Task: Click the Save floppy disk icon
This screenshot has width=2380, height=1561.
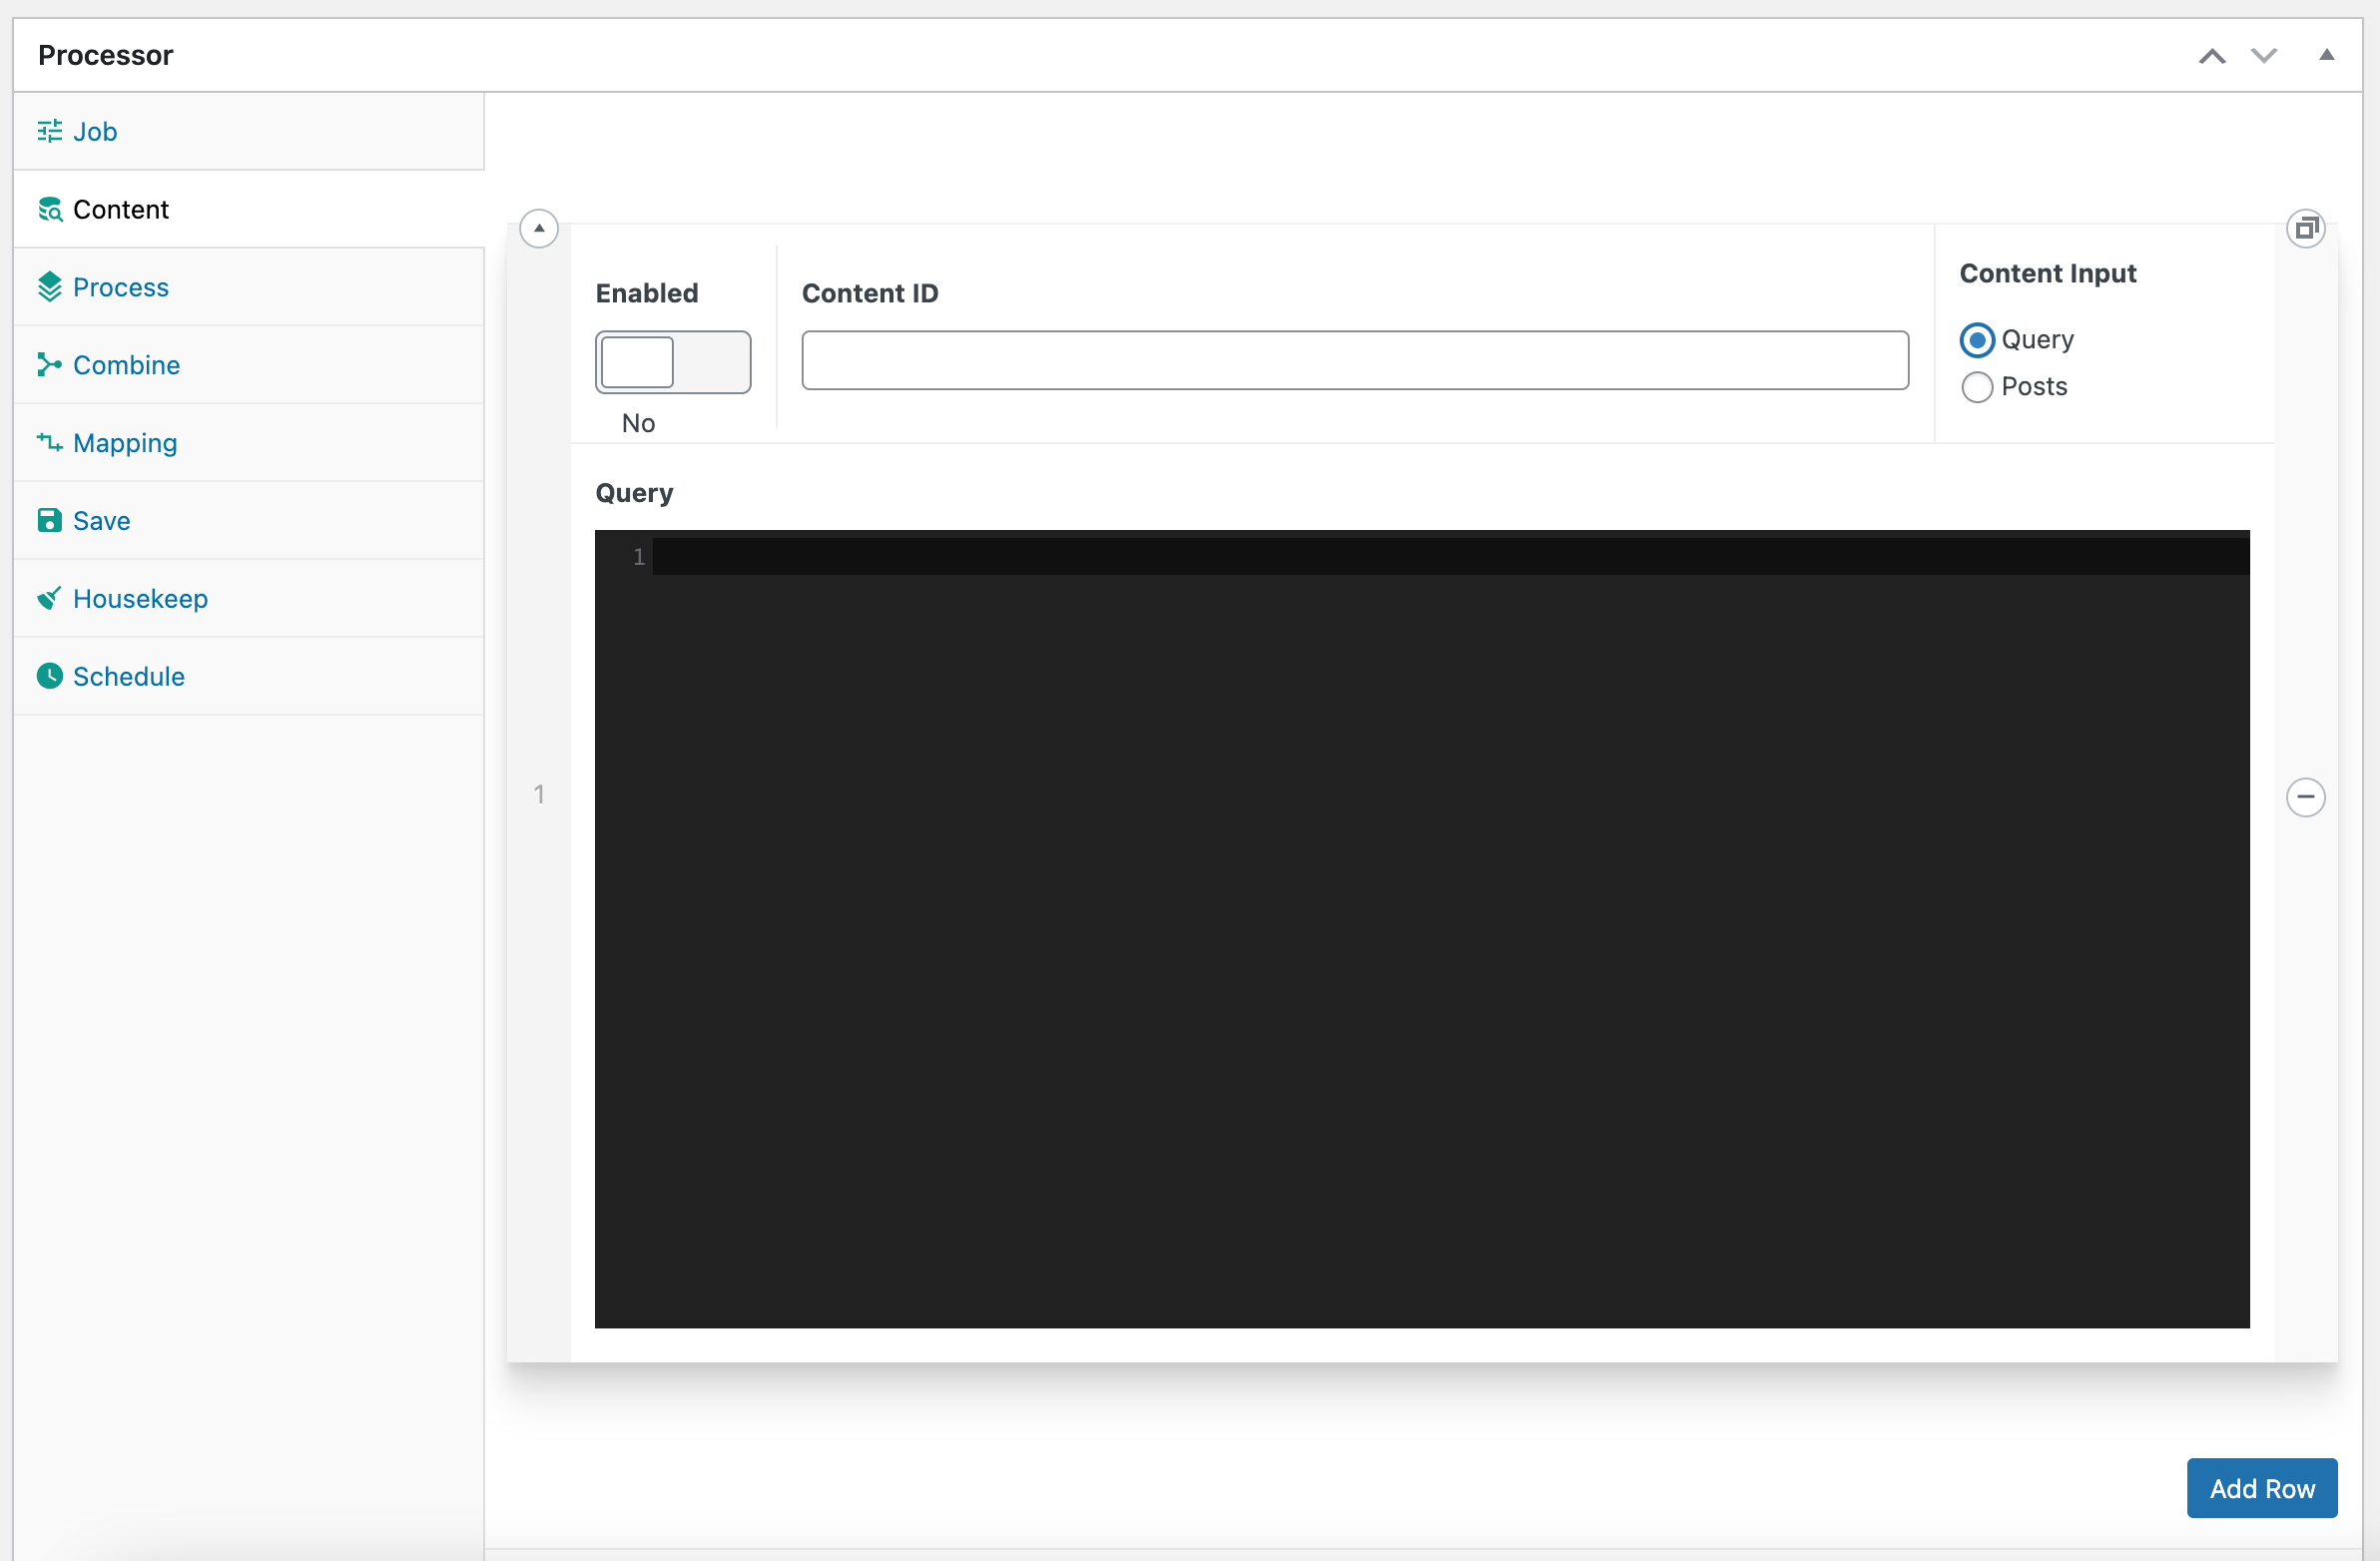Action: (49, 520)
